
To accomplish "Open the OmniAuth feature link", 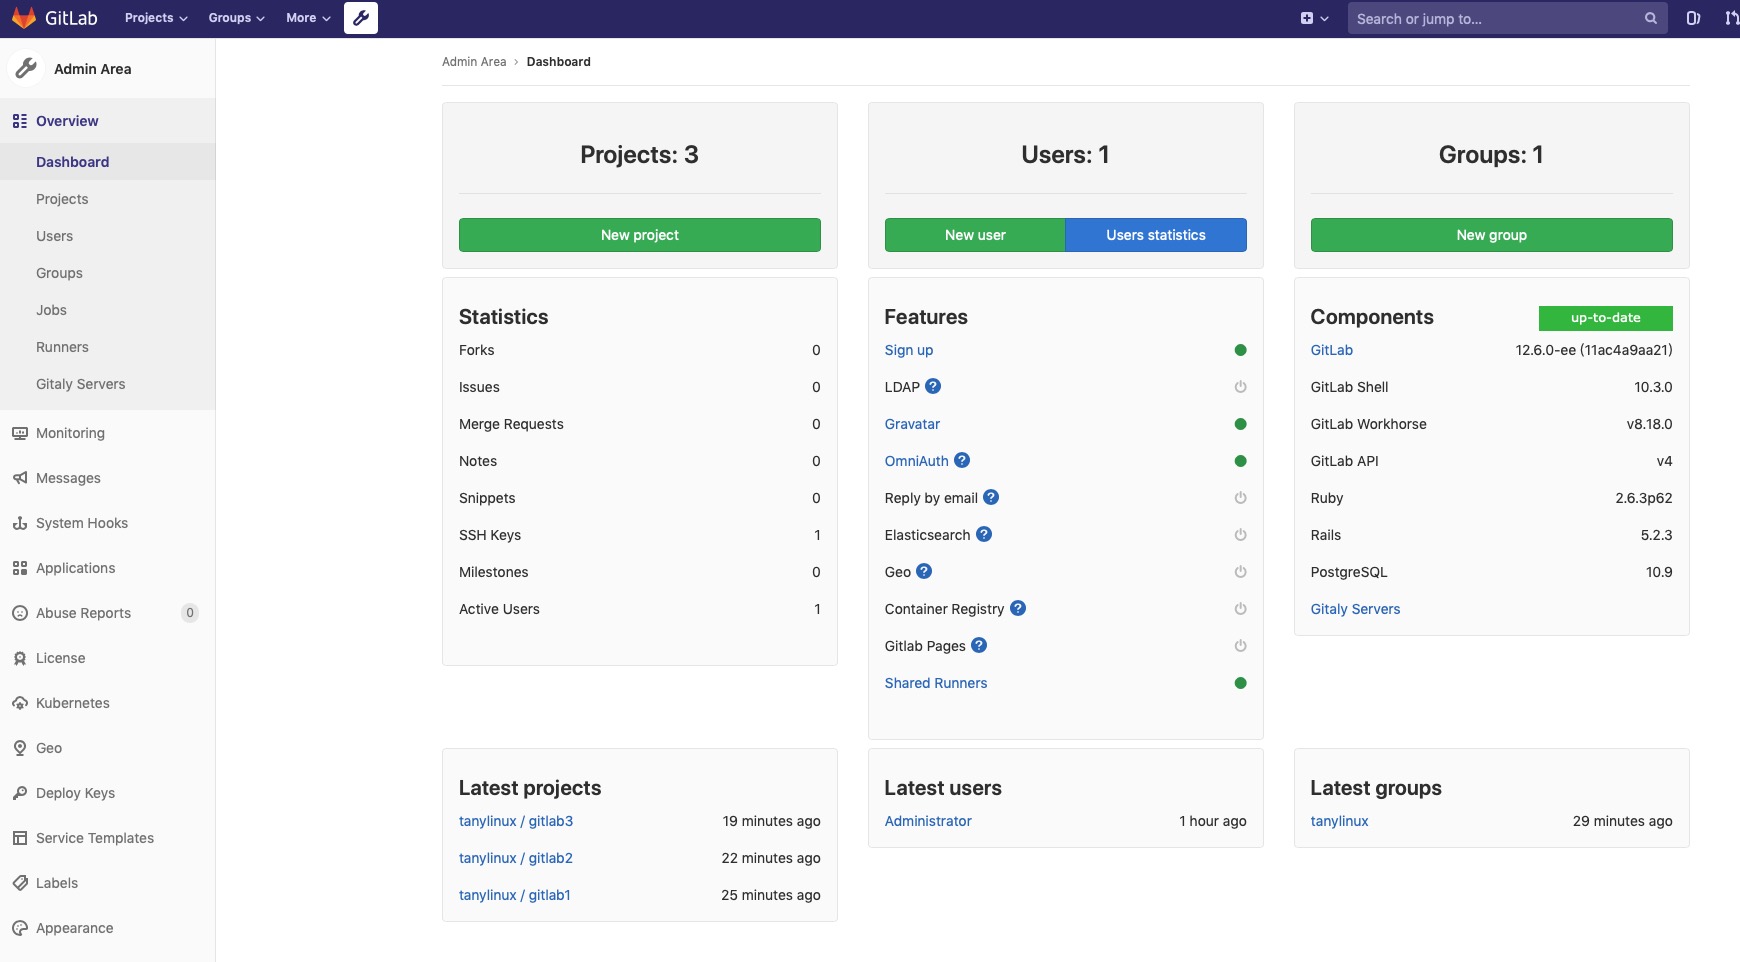I will [916, 461].
